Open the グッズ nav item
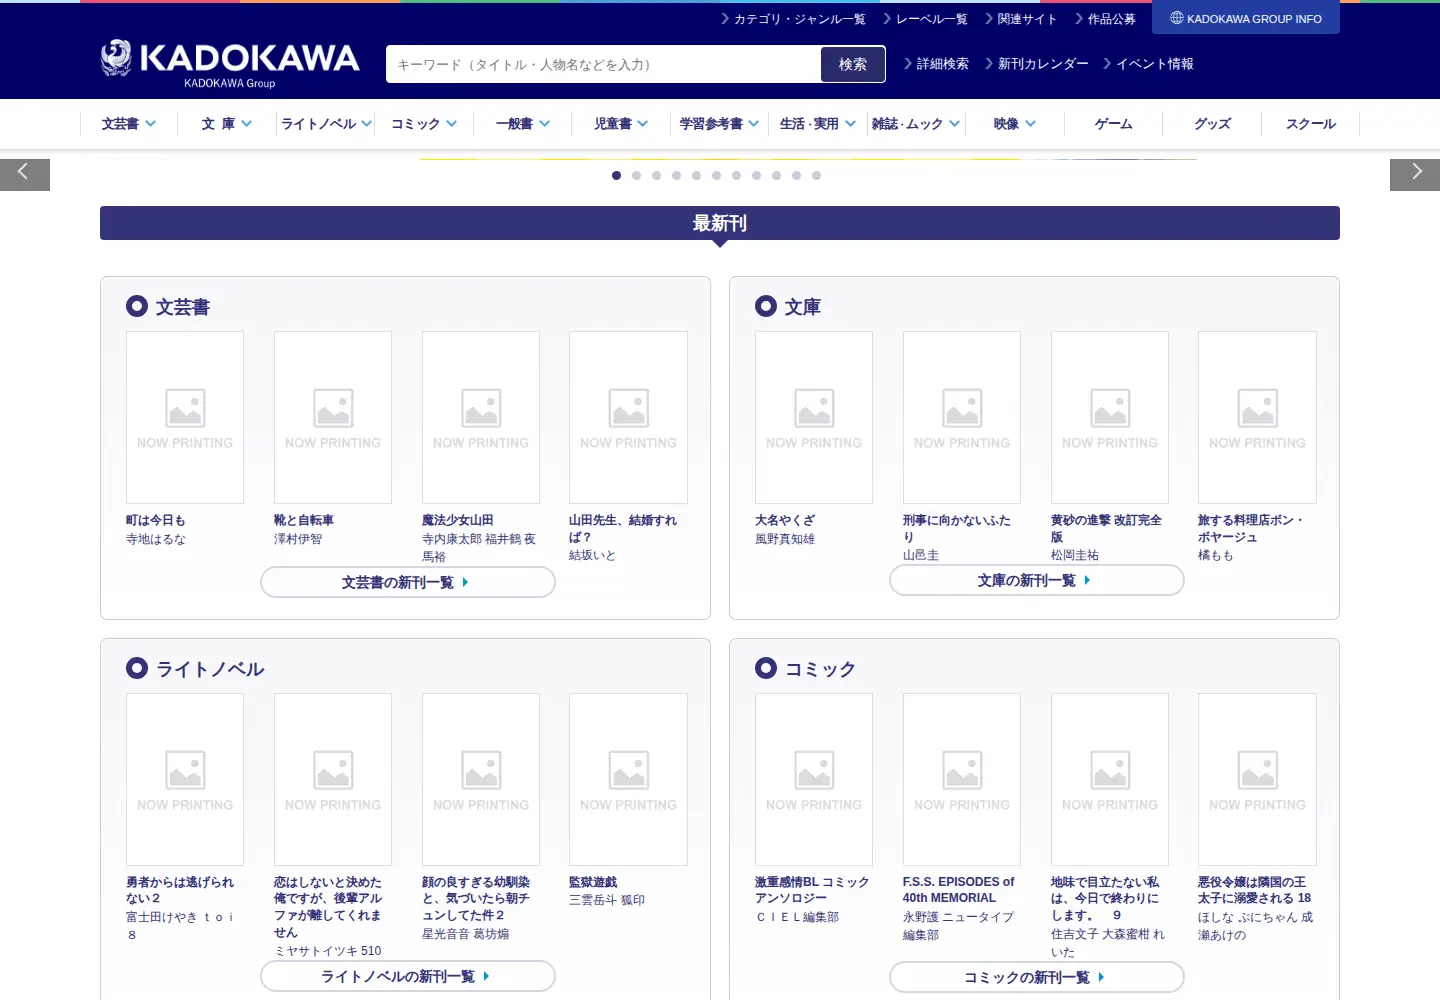Viewport: 1440px width, 1000px height. click(1212, 124)
